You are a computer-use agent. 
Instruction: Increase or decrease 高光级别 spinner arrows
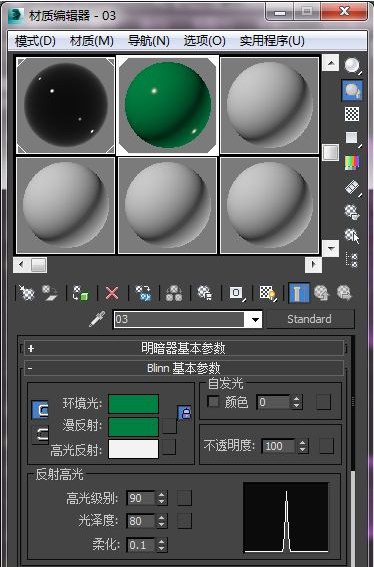coord(162,498)
